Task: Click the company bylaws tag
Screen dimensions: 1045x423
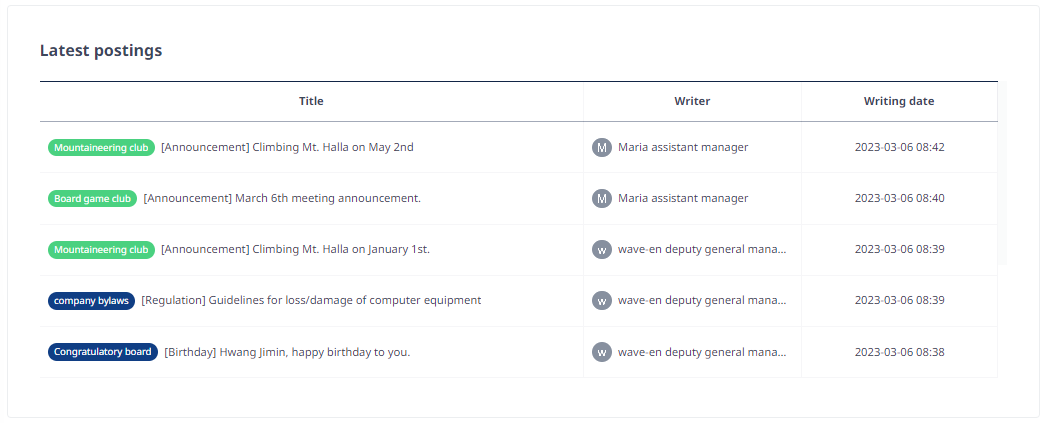Action: pos(92,300)
